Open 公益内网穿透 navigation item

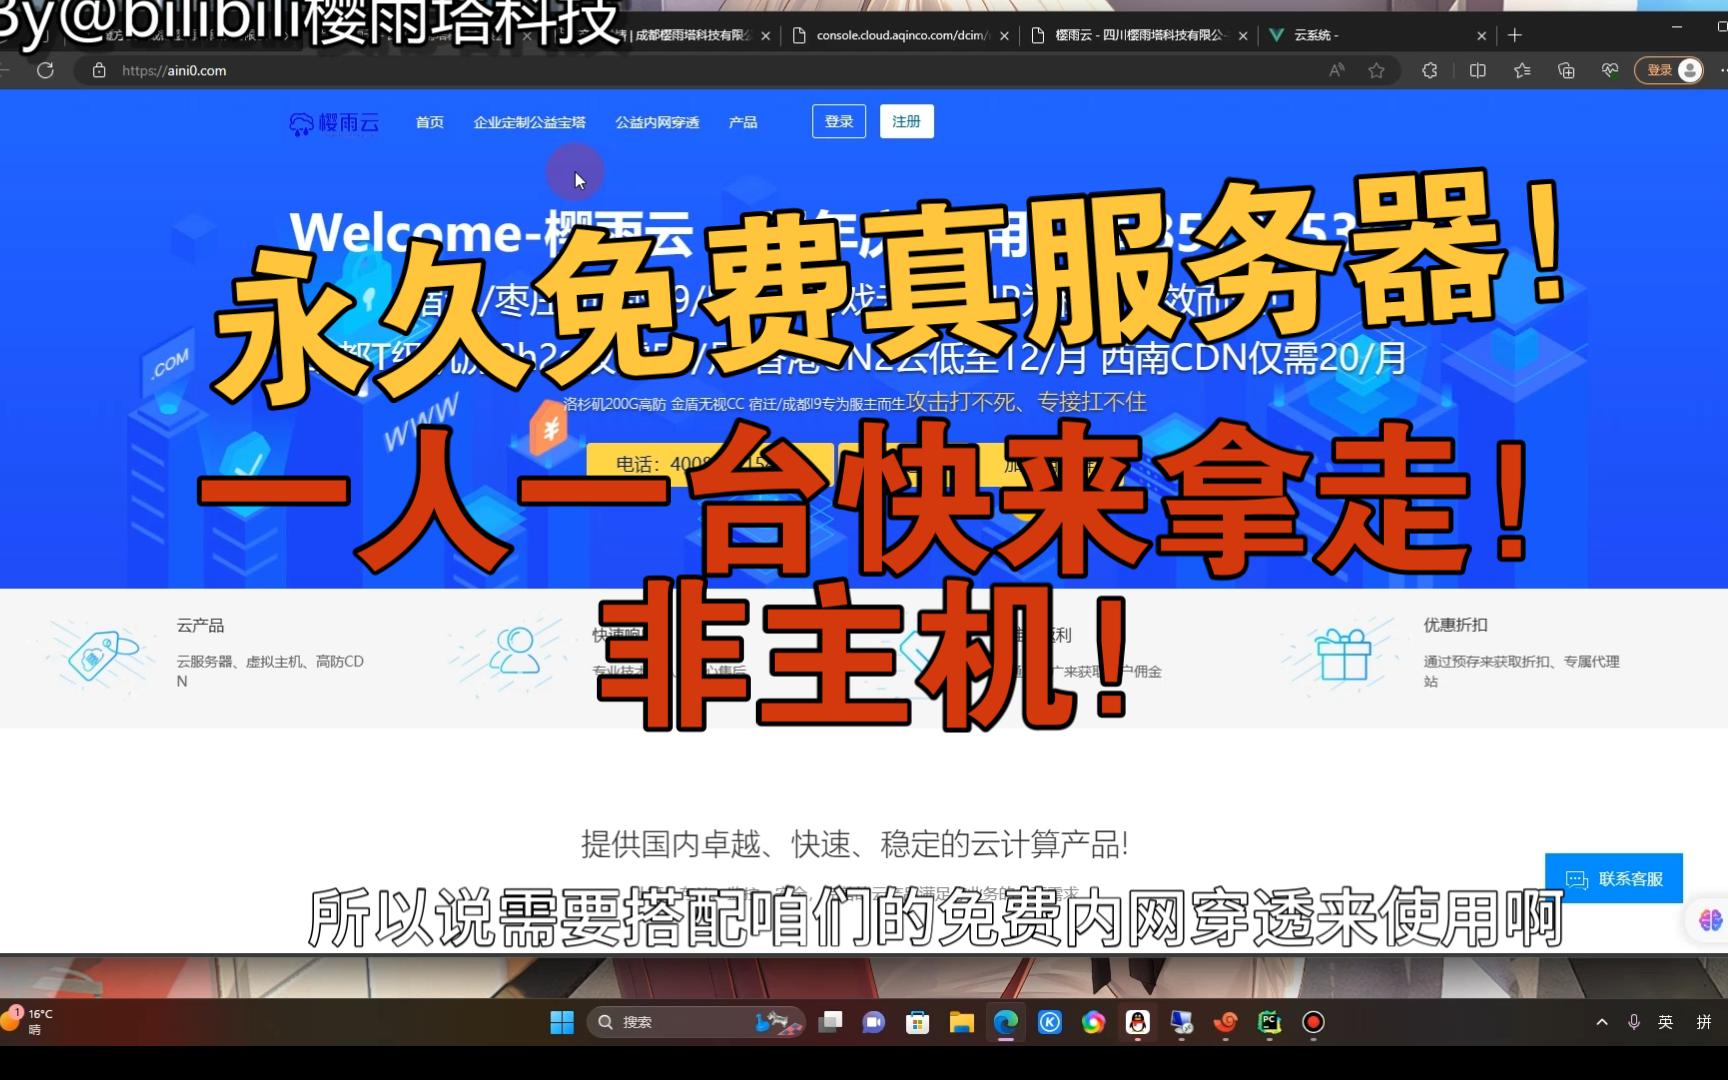657,122
